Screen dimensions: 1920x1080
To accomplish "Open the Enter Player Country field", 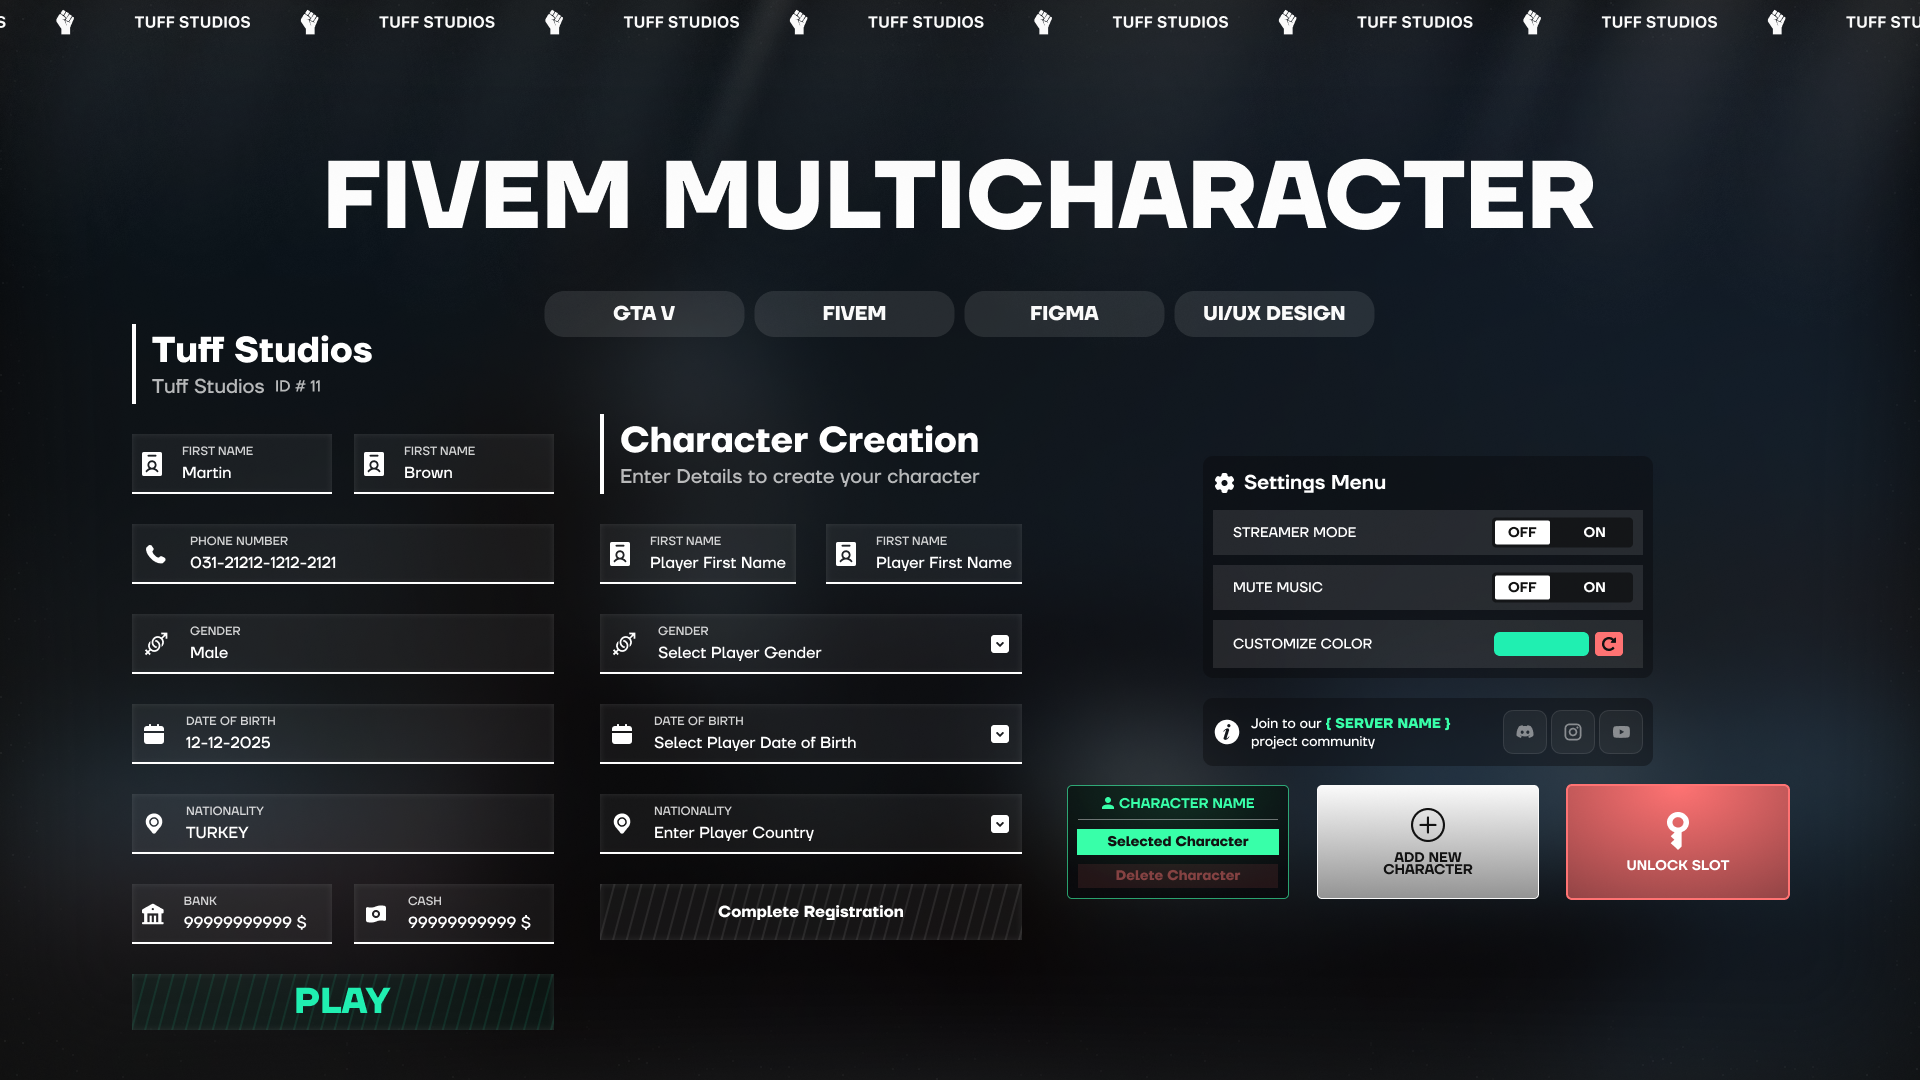I will 811,824.
